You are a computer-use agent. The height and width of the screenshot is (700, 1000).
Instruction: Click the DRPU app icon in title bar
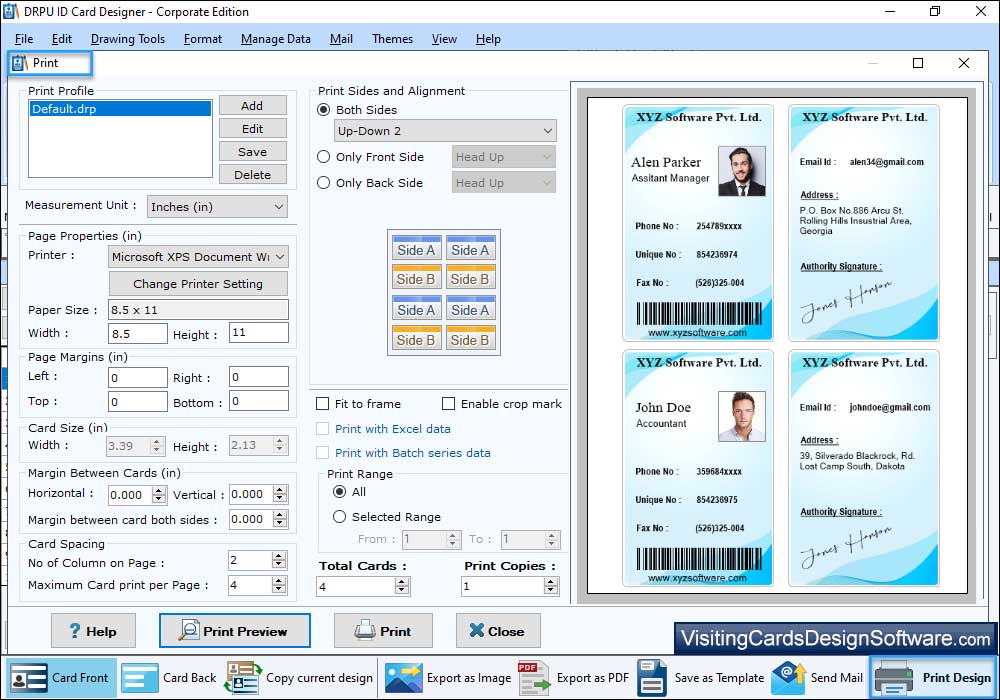11,11
